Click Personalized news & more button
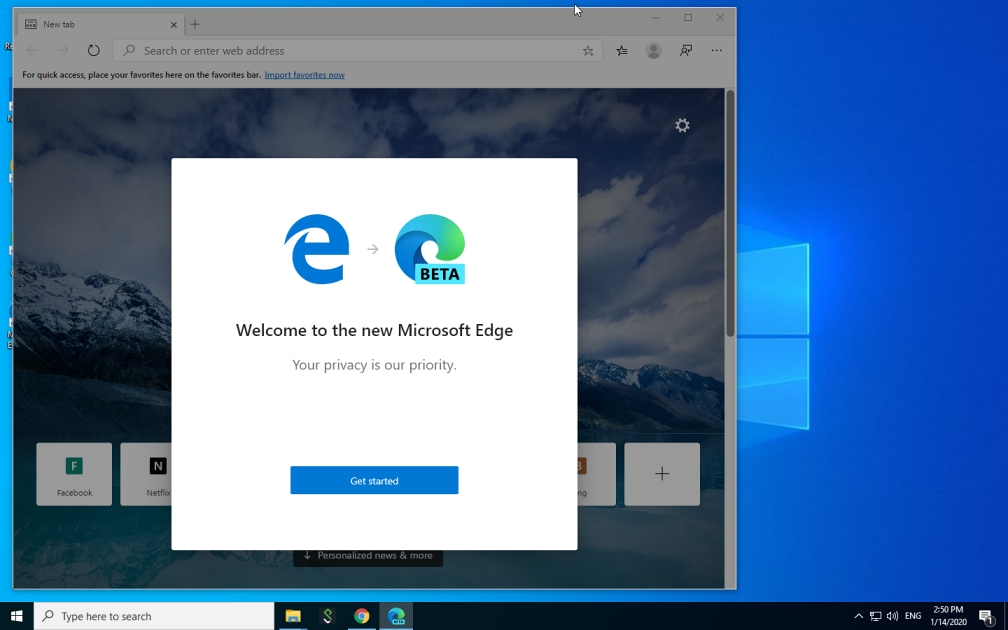The width and height of the screenshot is (1008, 630). 368,557
